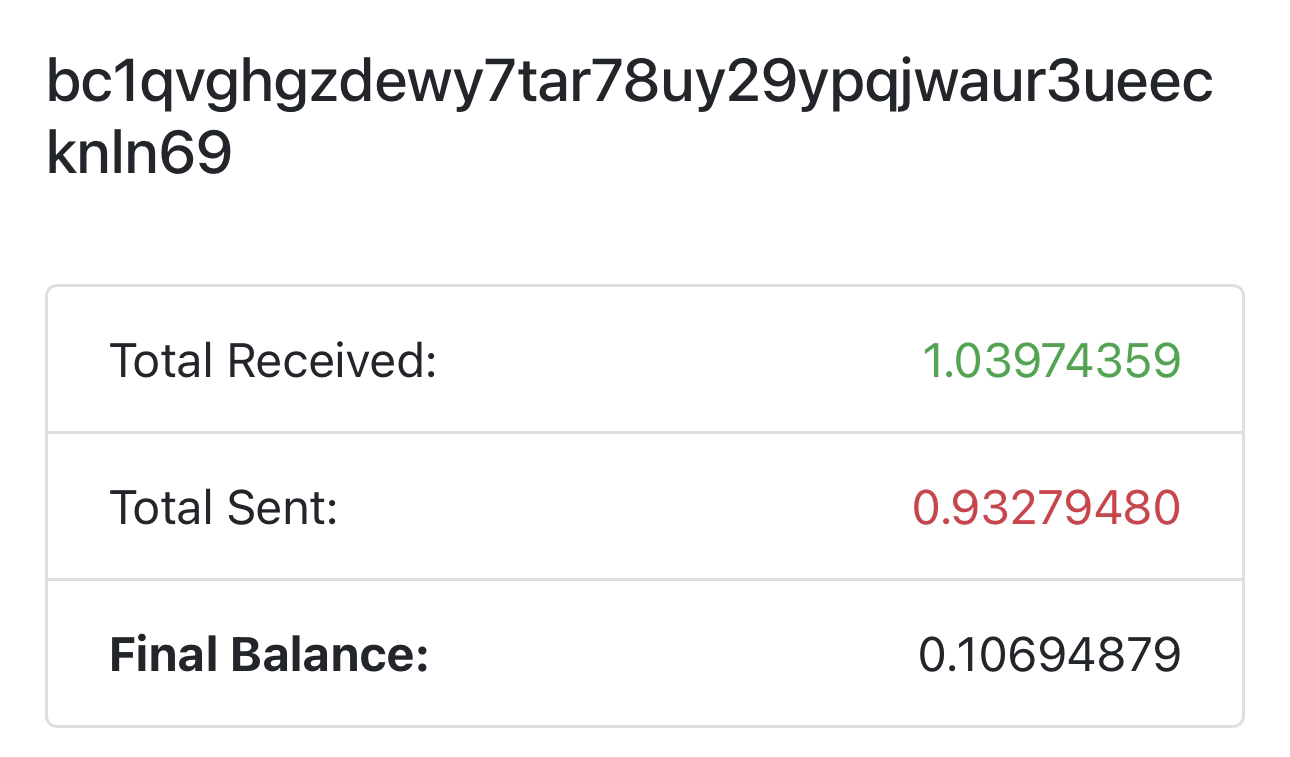Click "Total" in the Total Sent label
Screen dimensions: 1290x757
click(x=162, y=507)
